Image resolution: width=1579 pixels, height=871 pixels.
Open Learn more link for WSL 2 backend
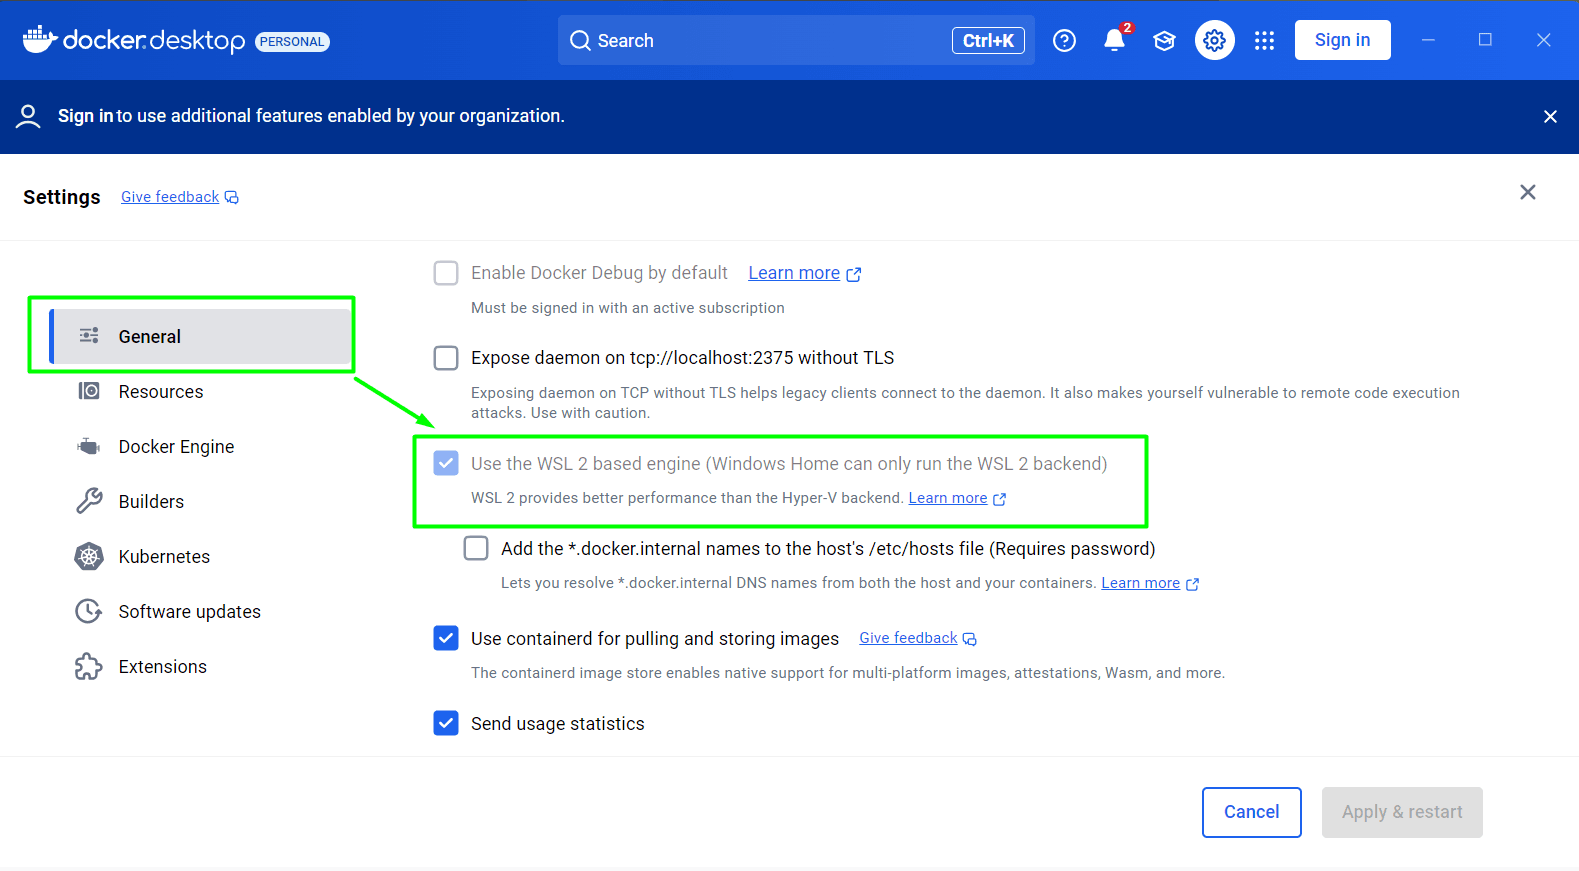click(947, 498)
